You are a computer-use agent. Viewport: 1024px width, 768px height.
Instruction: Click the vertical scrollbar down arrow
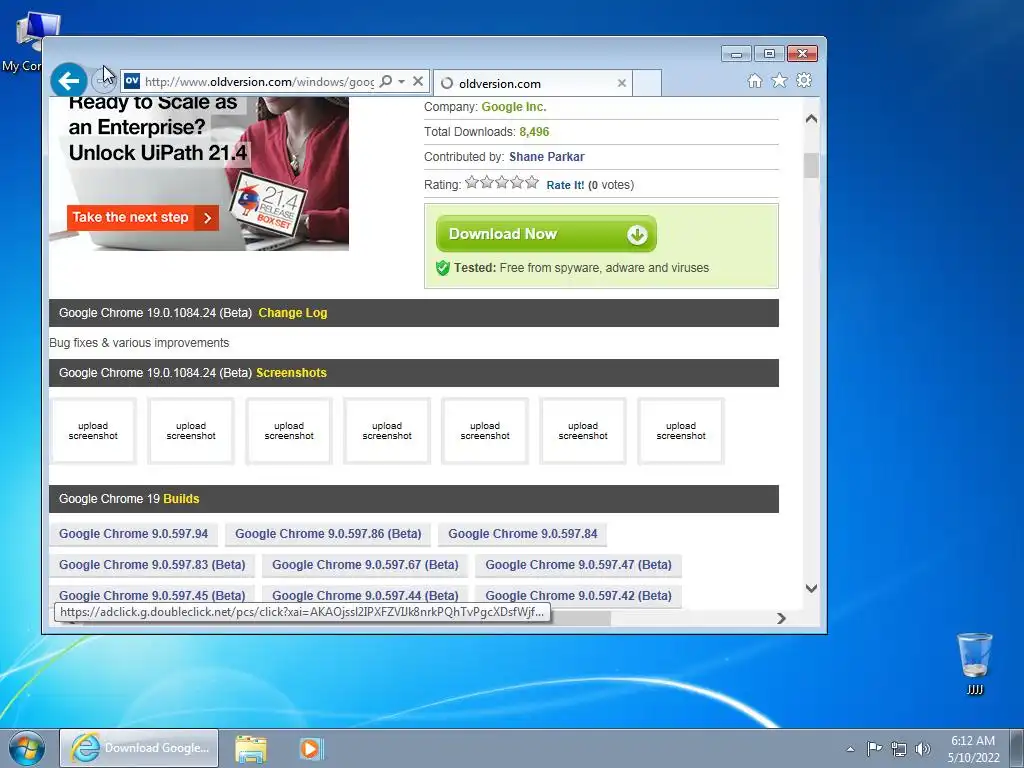click(811, 588)
